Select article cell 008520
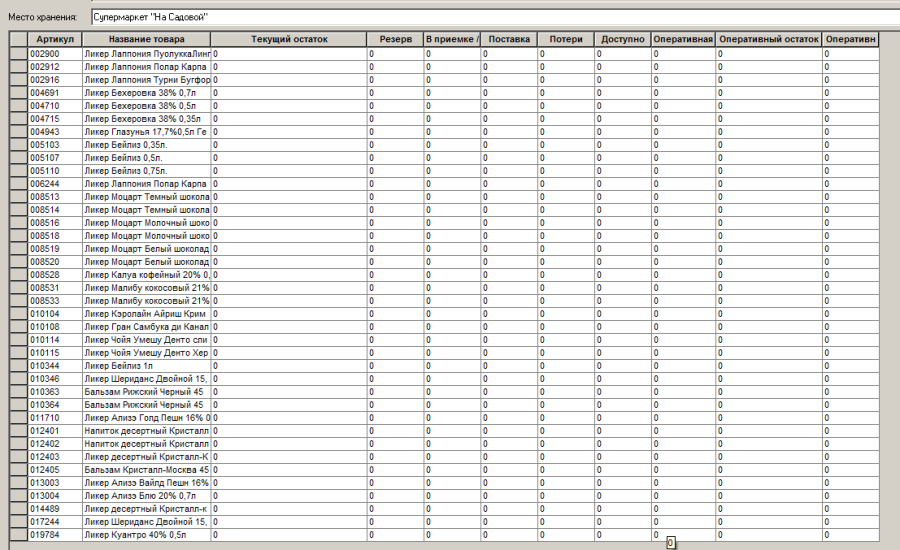The height and width of the screenshot is (550, 900). [55, 262]
